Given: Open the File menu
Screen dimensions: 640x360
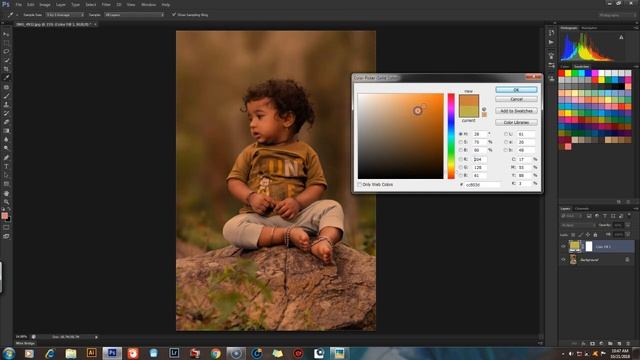Looking at the screenshot, I should [x=18, y=4].
